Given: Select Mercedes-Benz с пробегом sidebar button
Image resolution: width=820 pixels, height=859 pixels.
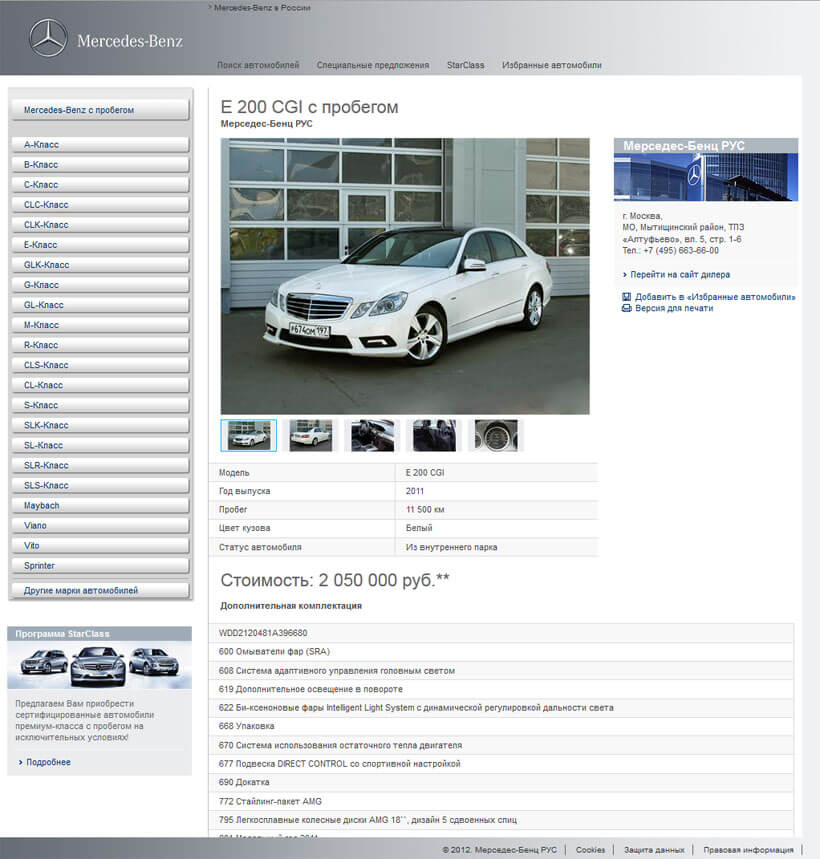Looking at the screenshot, I should click(100, 110).
